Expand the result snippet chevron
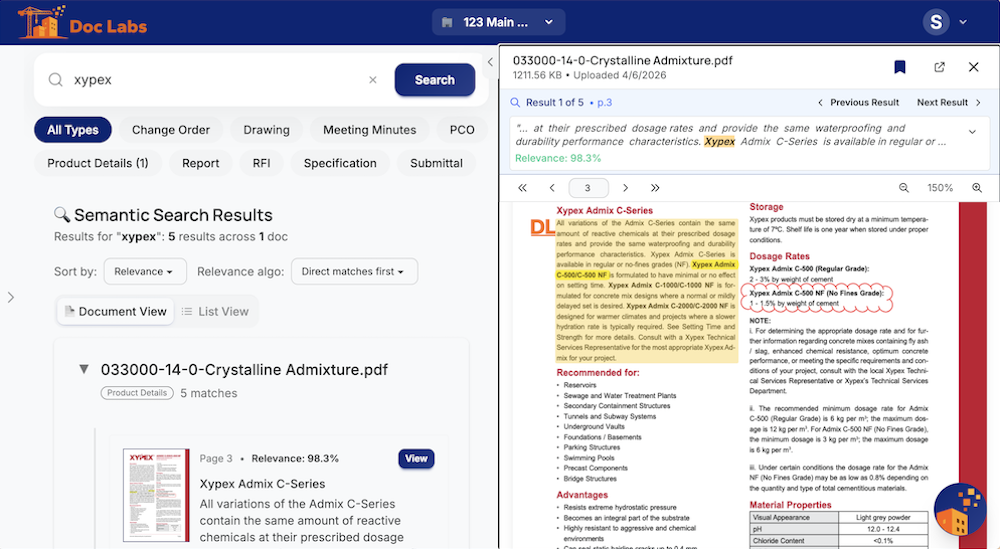 click(x=973, y=132)
